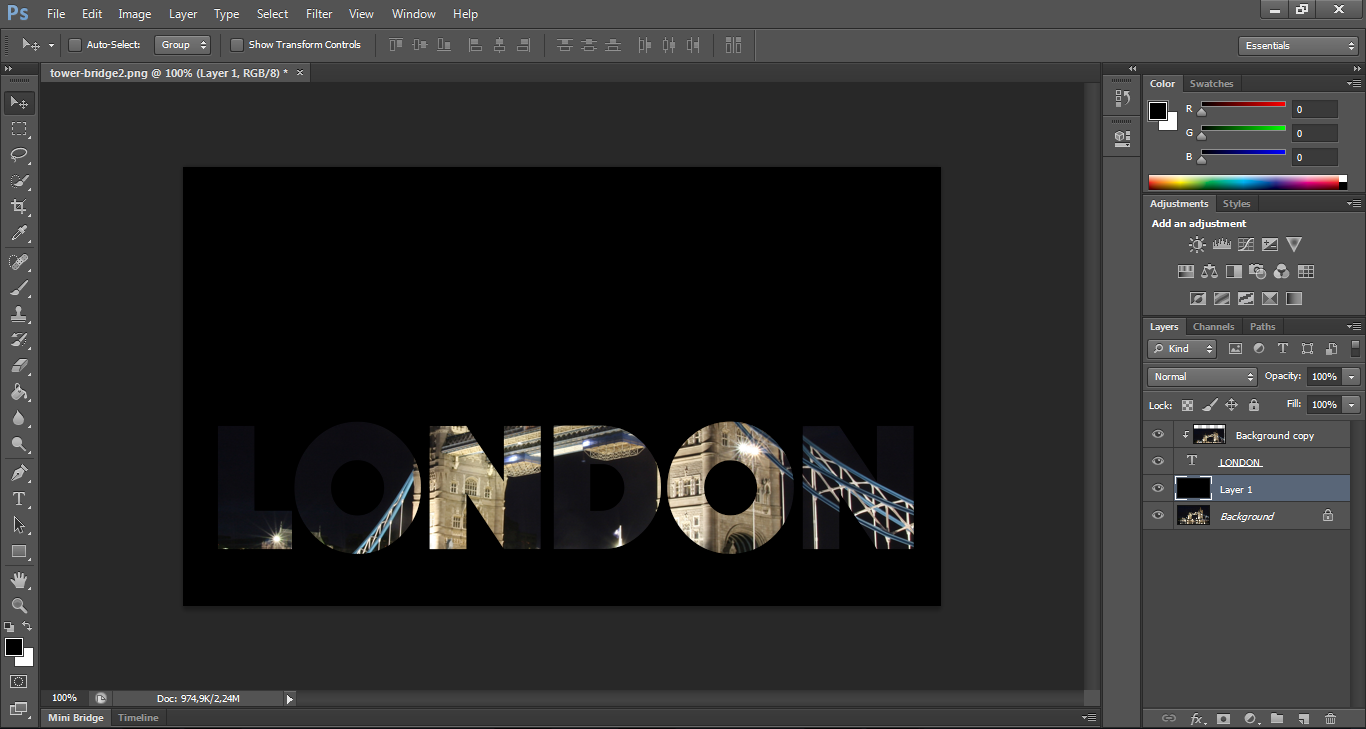This screenshot has height=729, width=1366.
Task: Select the Horizontal Type tool
Action: tap(19, 498)
